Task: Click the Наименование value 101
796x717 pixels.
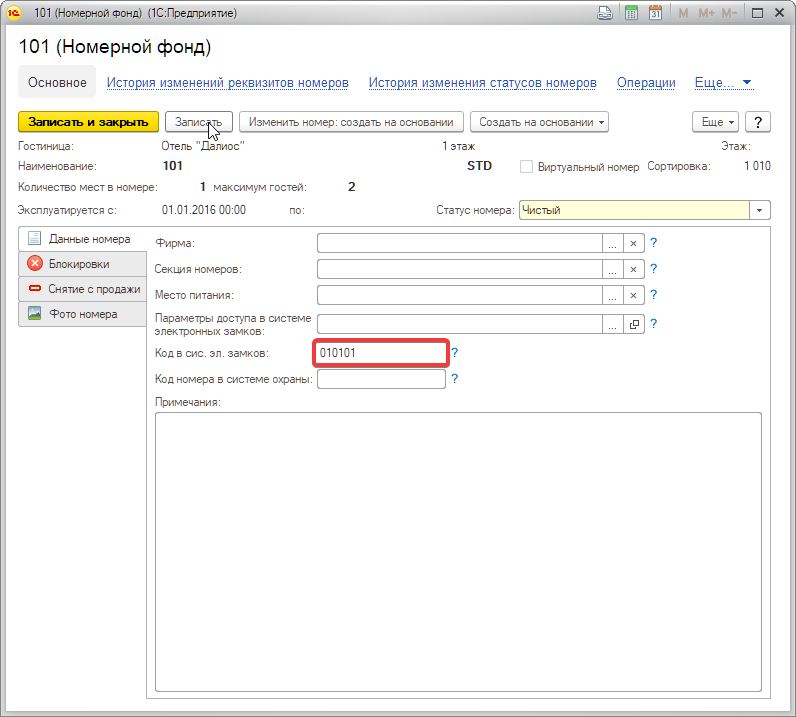Action: 173,166
